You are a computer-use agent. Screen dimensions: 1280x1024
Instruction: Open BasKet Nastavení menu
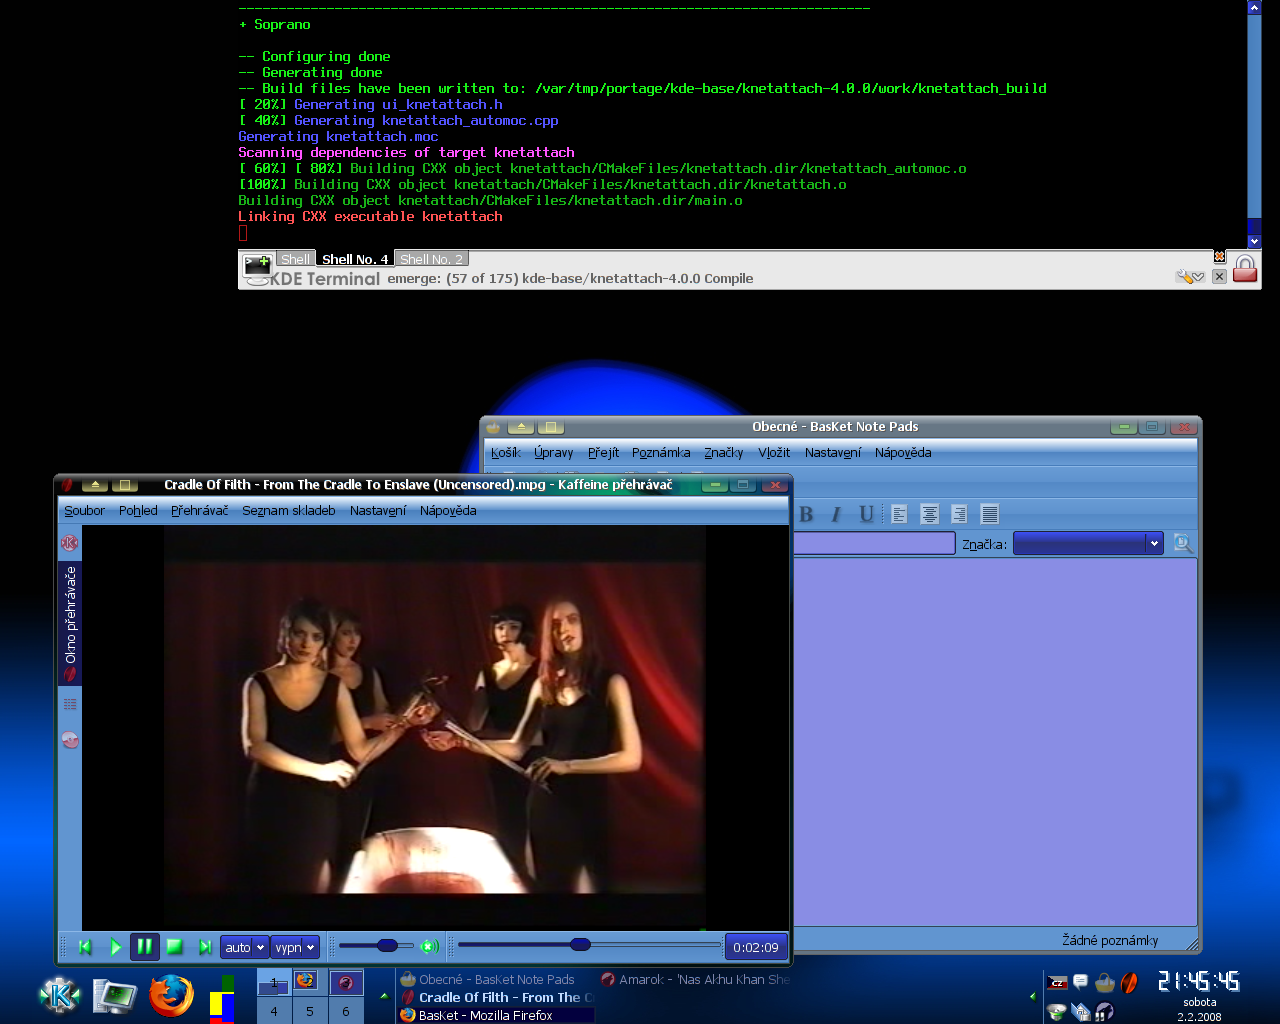(x=833, y=452)
